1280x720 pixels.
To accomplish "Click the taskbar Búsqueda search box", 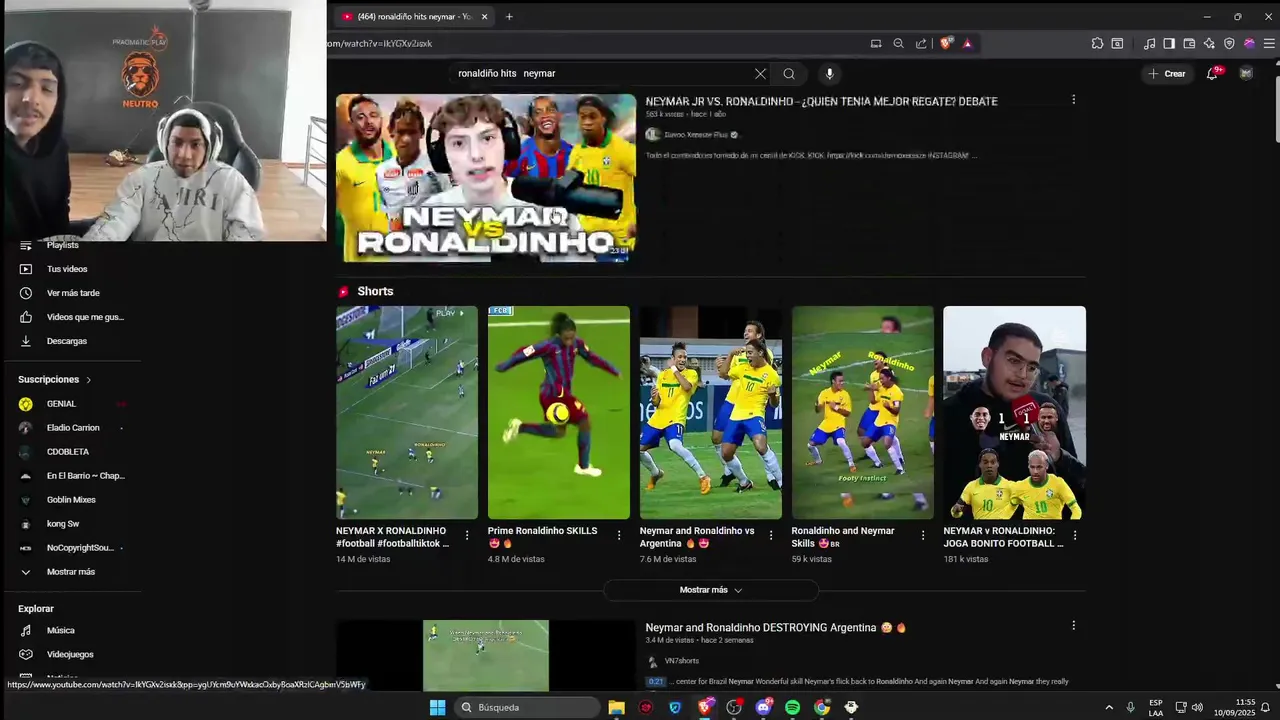I will point(527,707).
